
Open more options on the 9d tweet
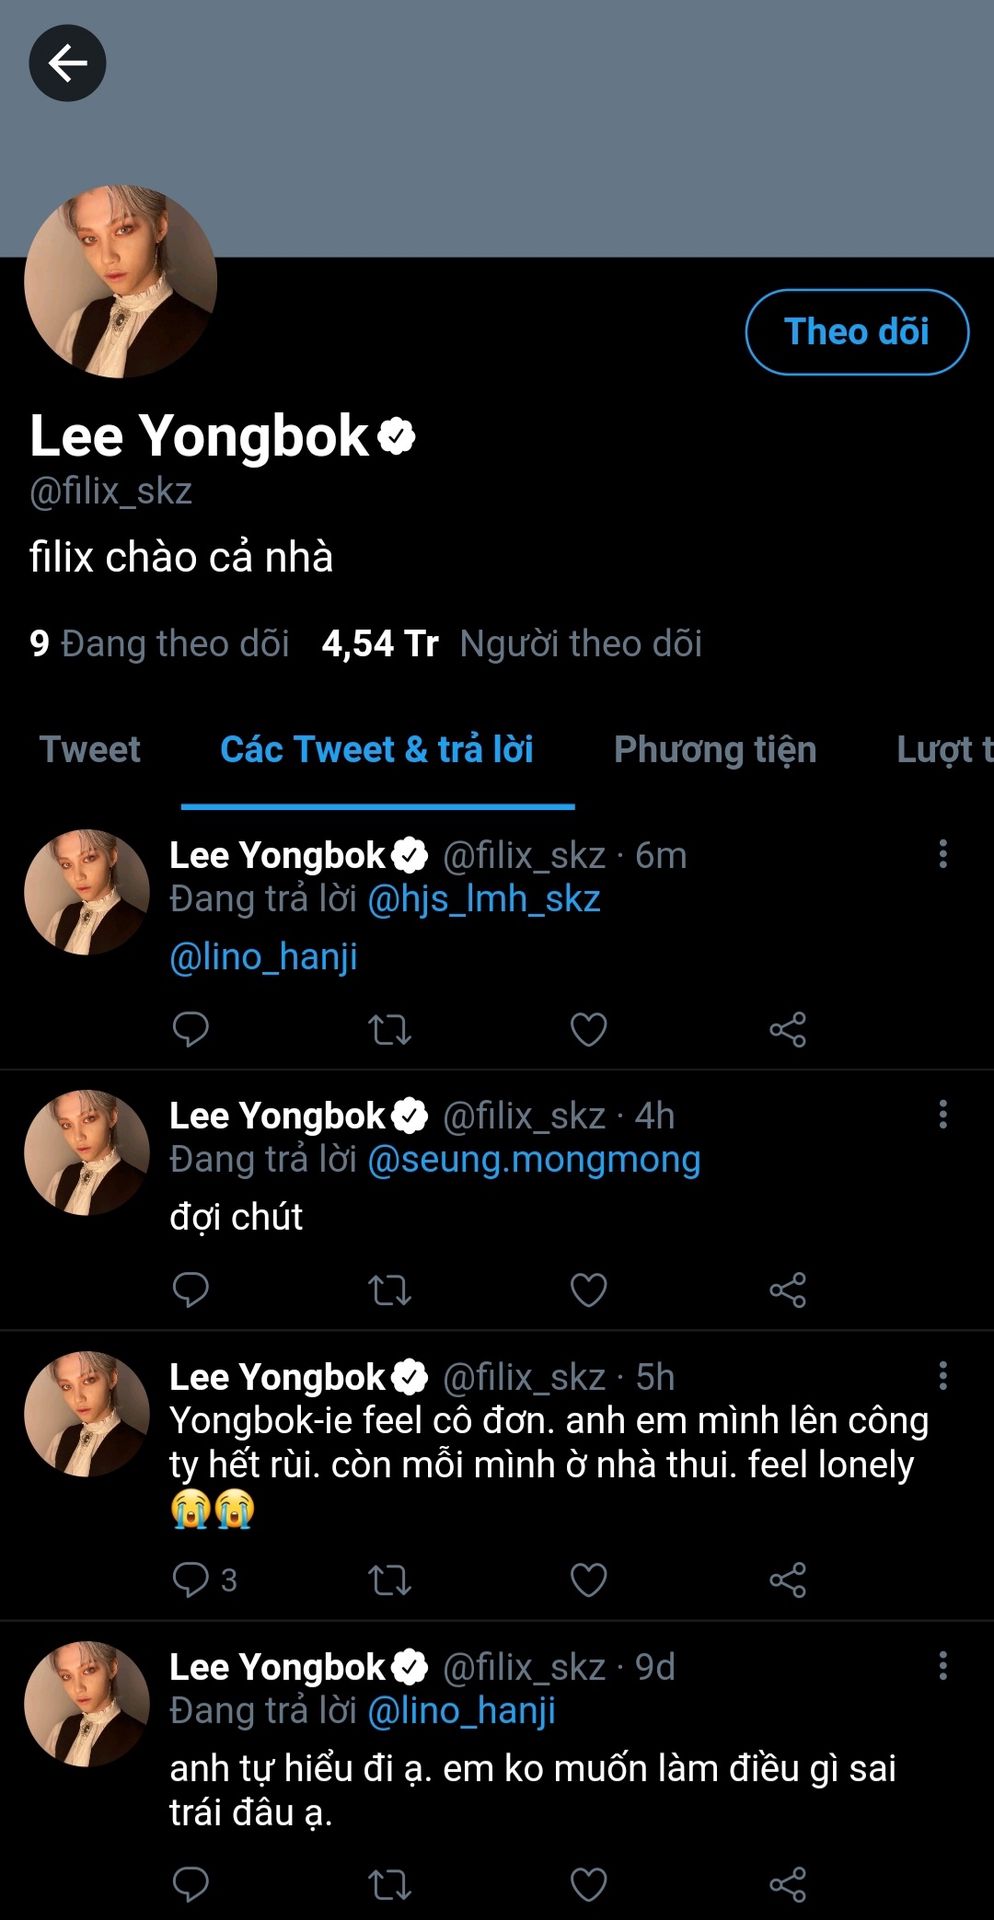(x=942, y=1666)
